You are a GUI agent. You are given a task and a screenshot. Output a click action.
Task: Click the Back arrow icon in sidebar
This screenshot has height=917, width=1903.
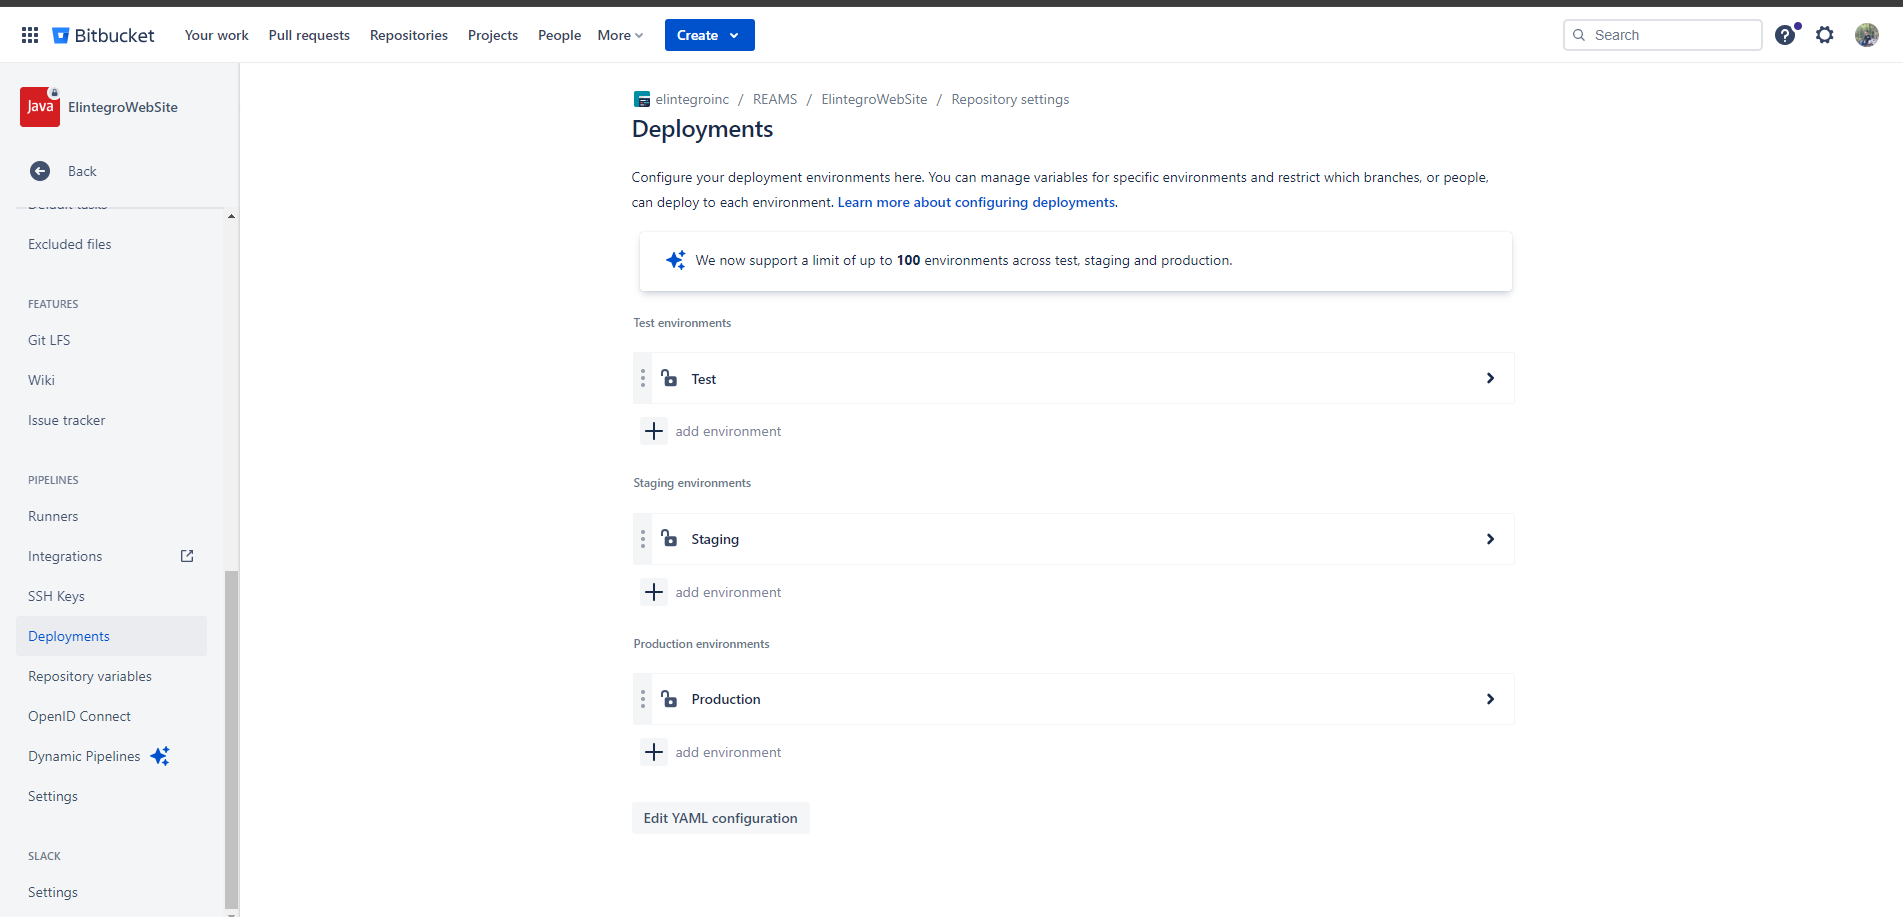pyautogui.click(x=40, y=171)
